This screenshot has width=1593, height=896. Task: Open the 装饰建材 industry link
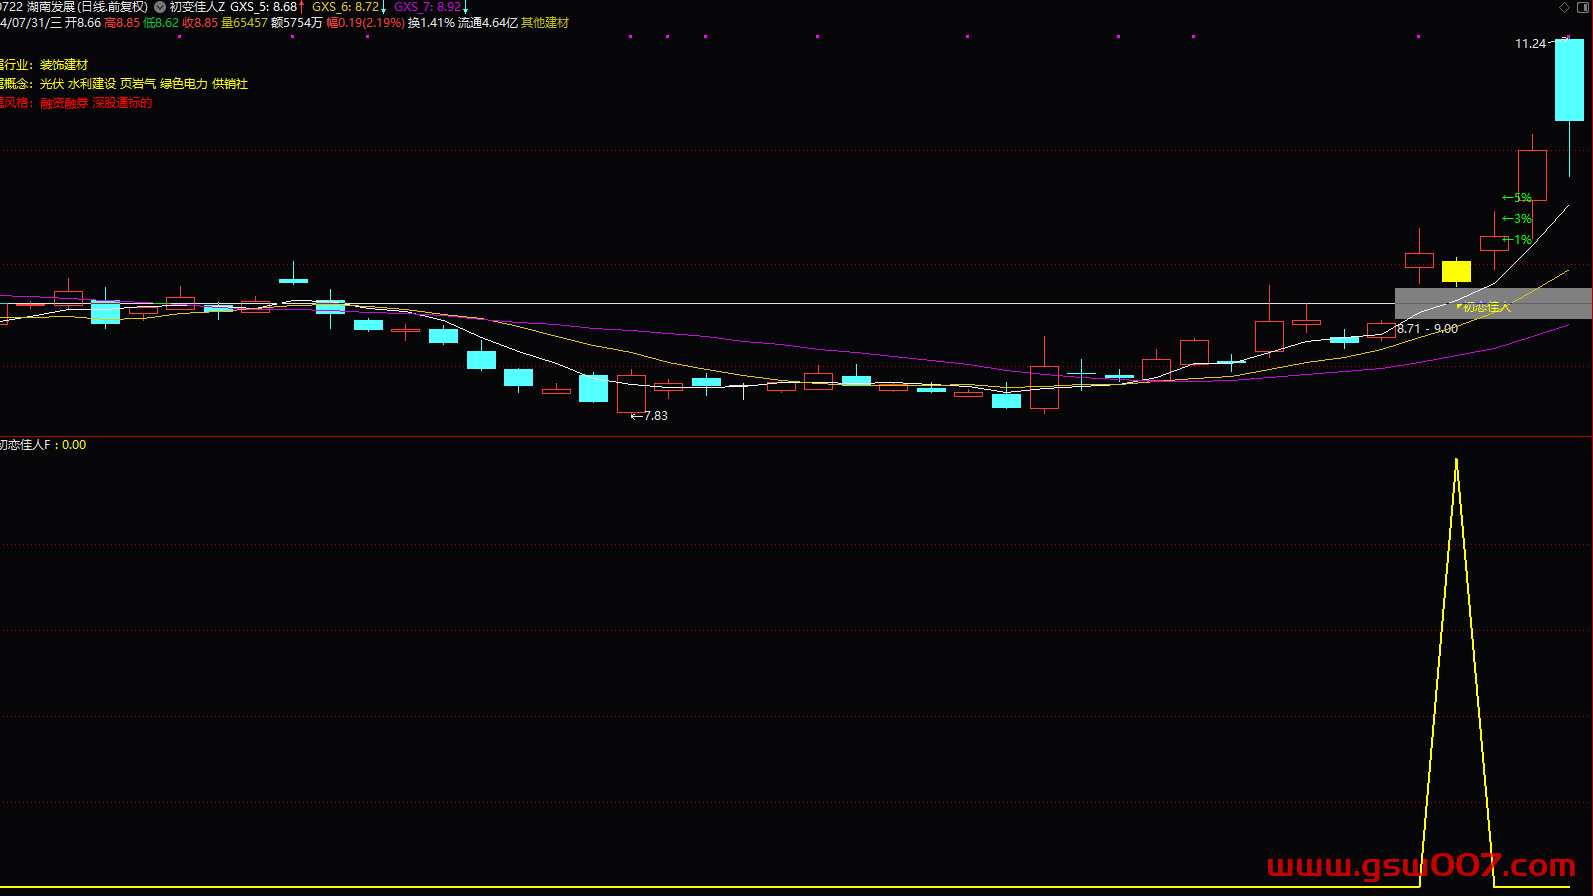[x=64, y=65]
